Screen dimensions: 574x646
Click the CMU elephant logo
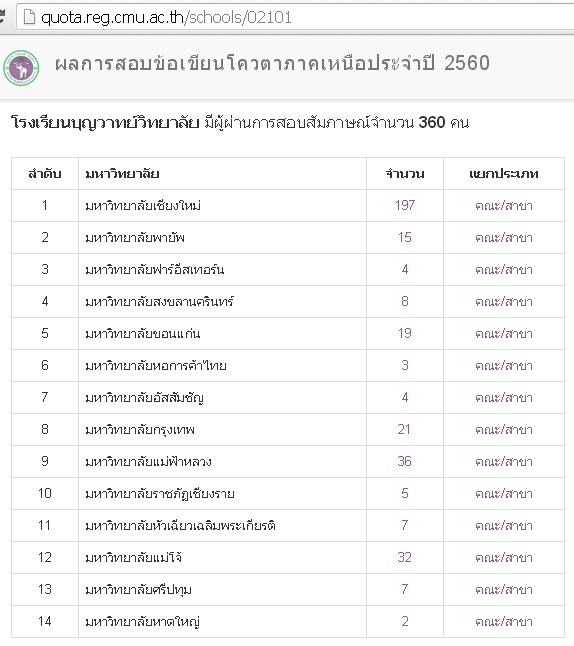click(x=21, y=68)
